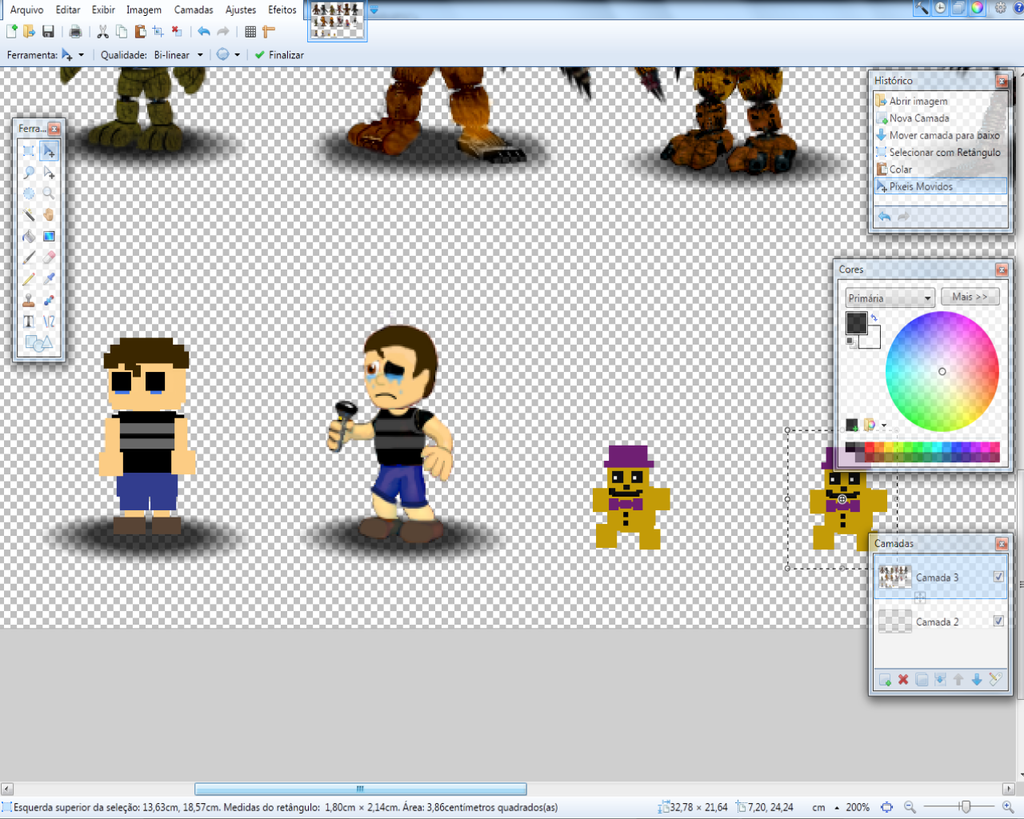Viewport: 1024px width, 819px height.
Task: Select the Color Picker eyedropper tool
Action: pos(49,279)
